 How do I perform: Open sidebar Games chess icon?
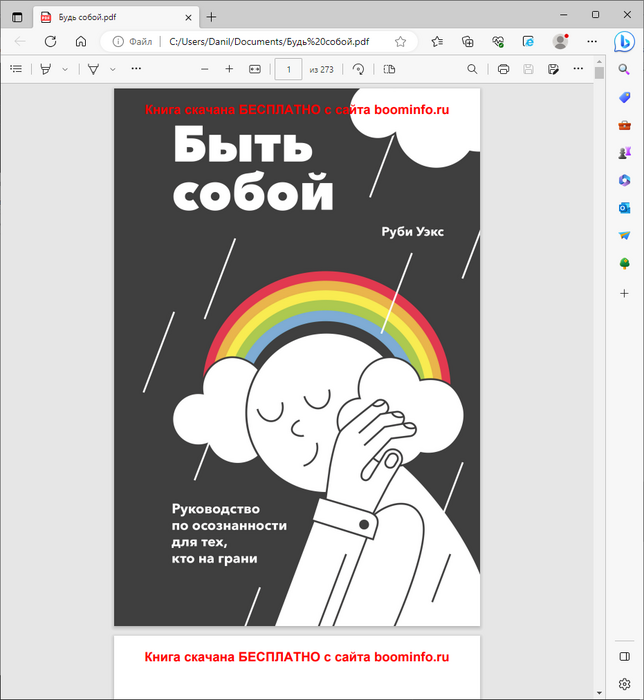click(x=624, y=153)
